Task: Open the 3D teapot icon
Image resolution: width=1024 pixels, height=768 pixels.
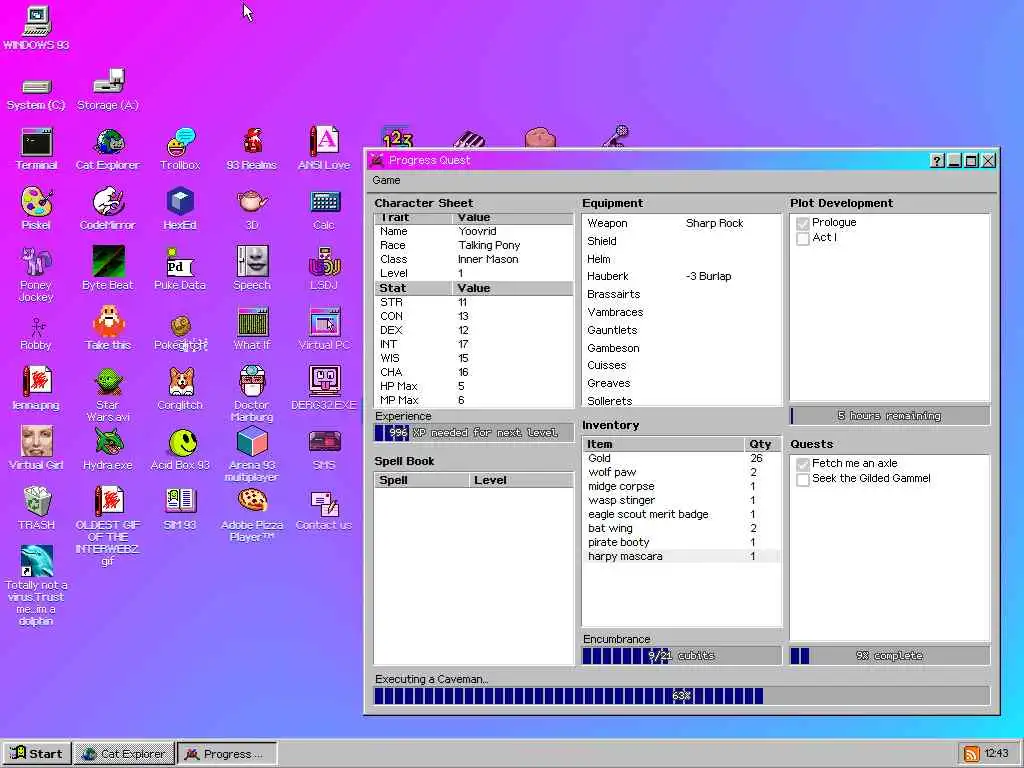Action: coord(252,209)
